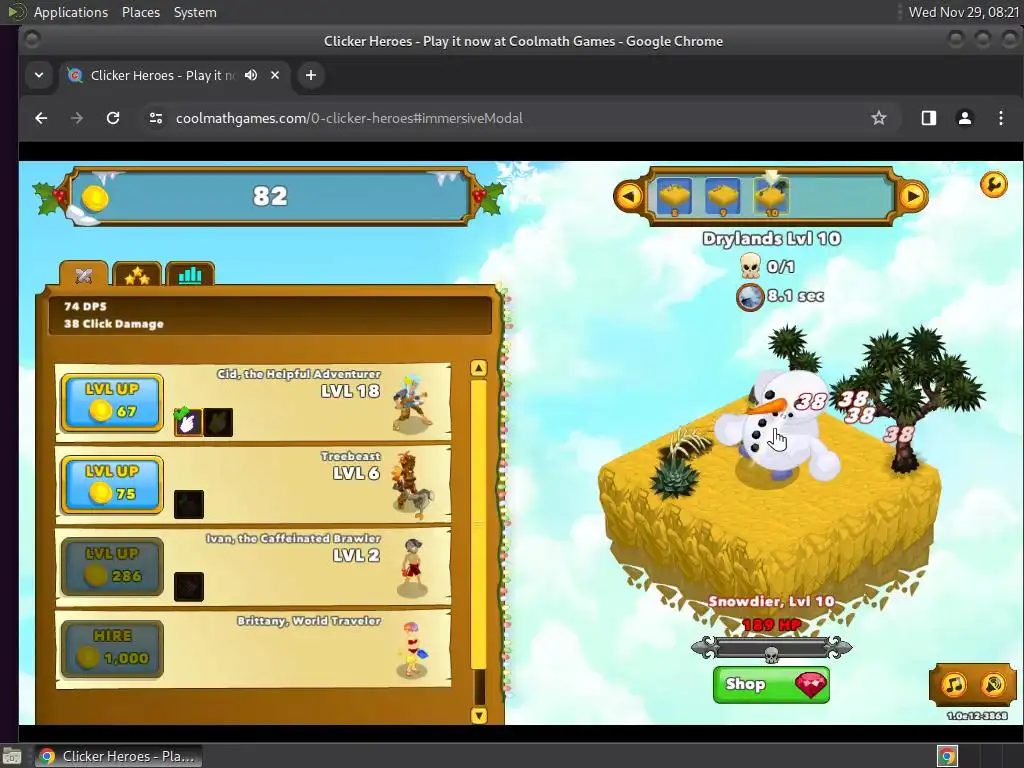Screen dimensions: 1024x768
Task: Go to next zone with right arrow
Action: pos(912,196)
